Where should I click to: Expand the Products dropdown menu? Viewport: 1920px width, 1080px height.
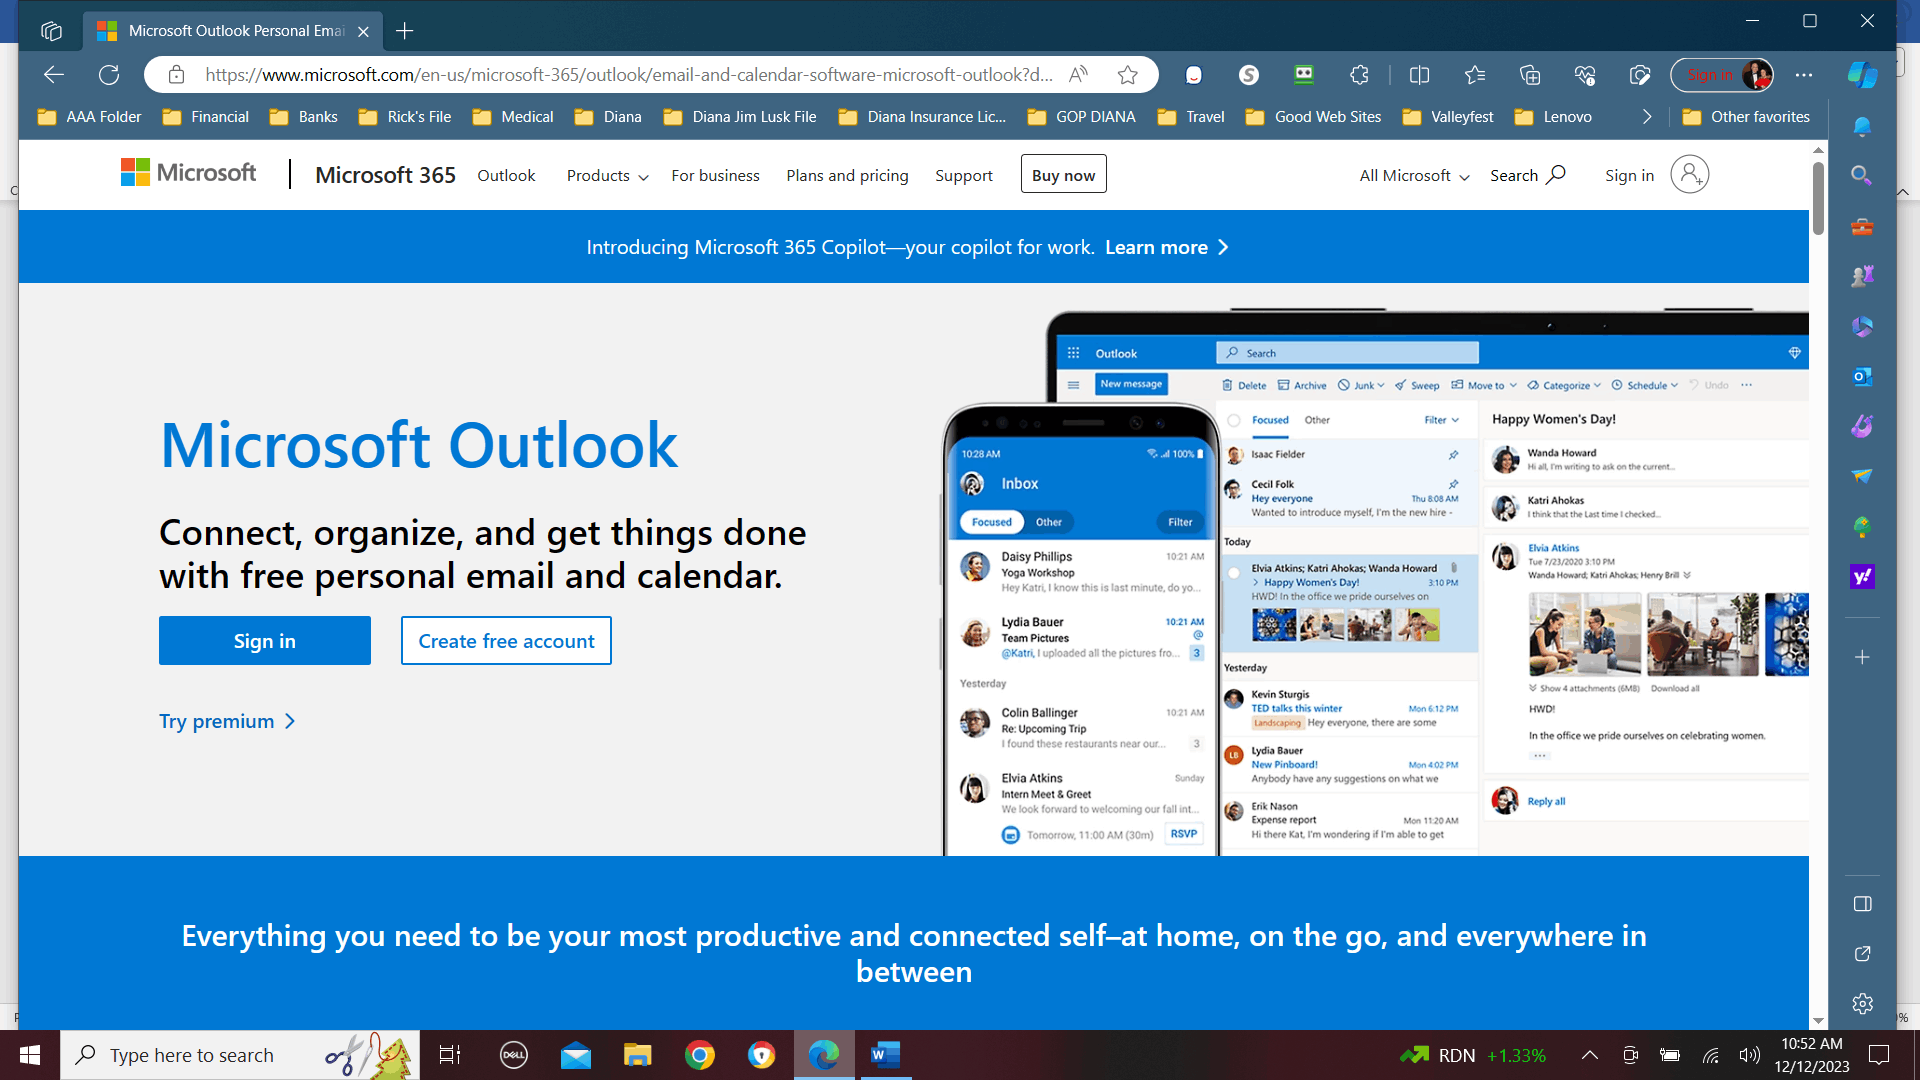click(x=607, y=175)
